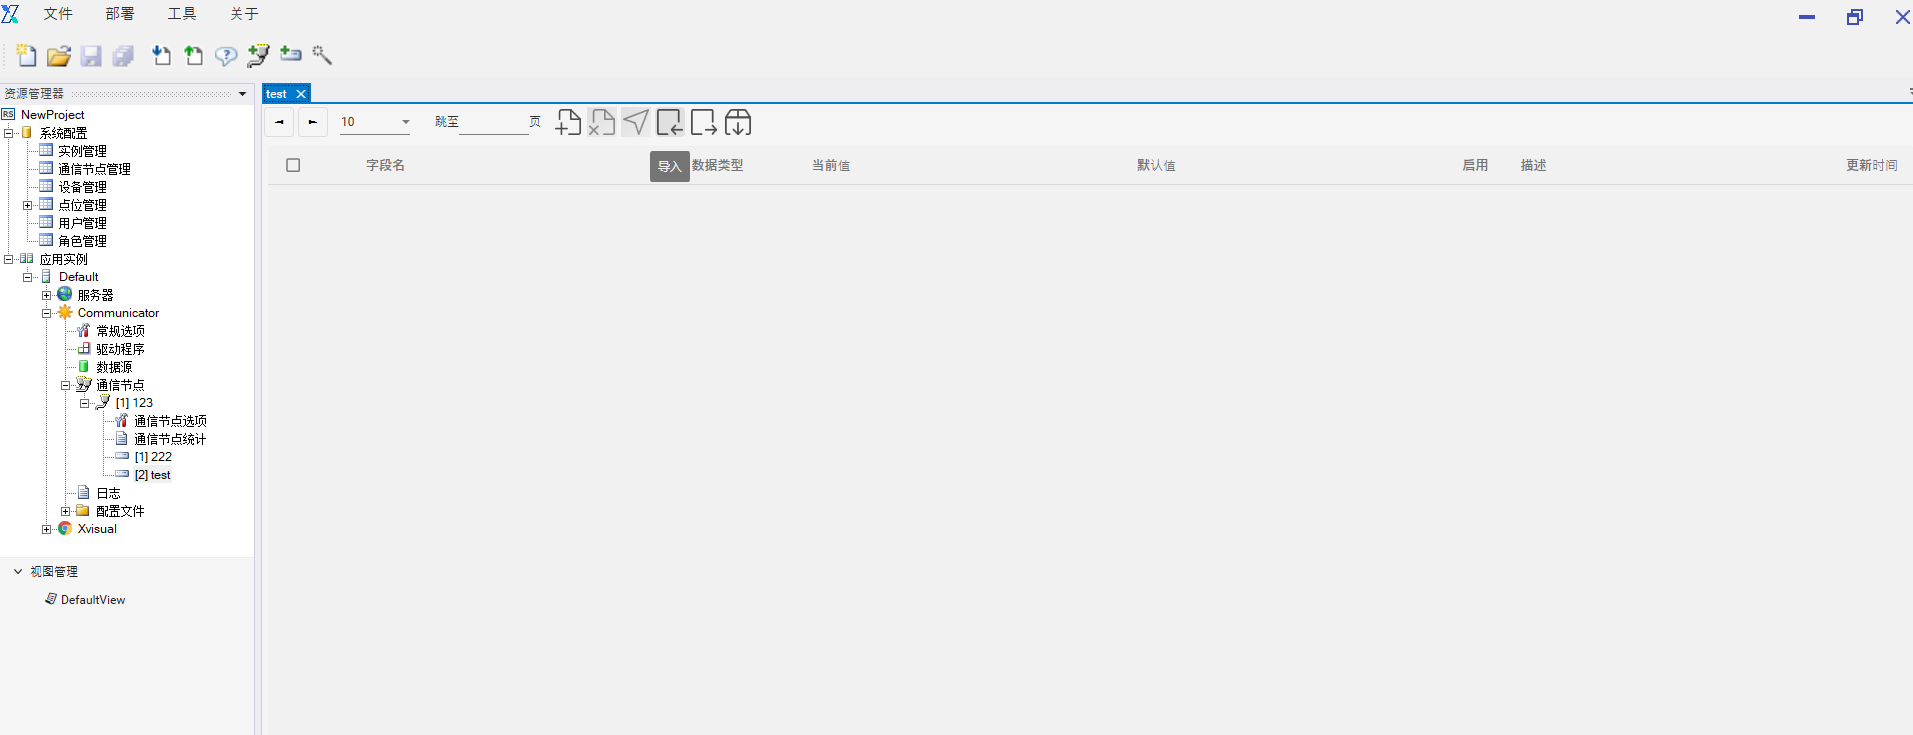Click the plug with green plus icon
Screen dimensions: 1913x735
[258, 56]
